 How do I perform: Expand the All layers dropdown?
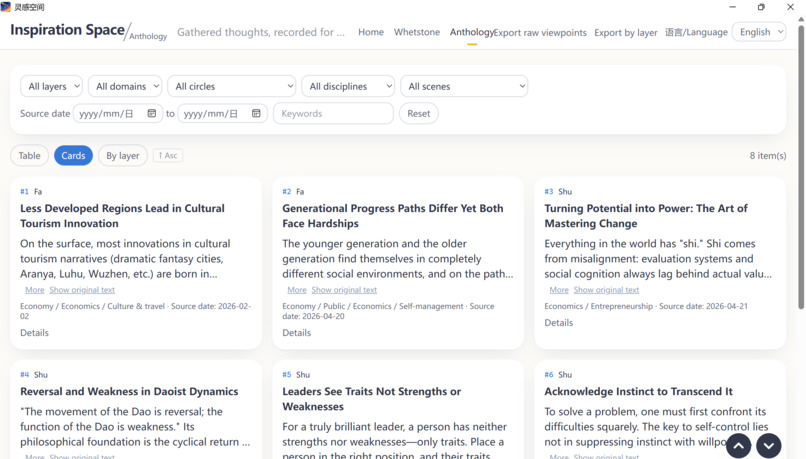coord(51,86)
